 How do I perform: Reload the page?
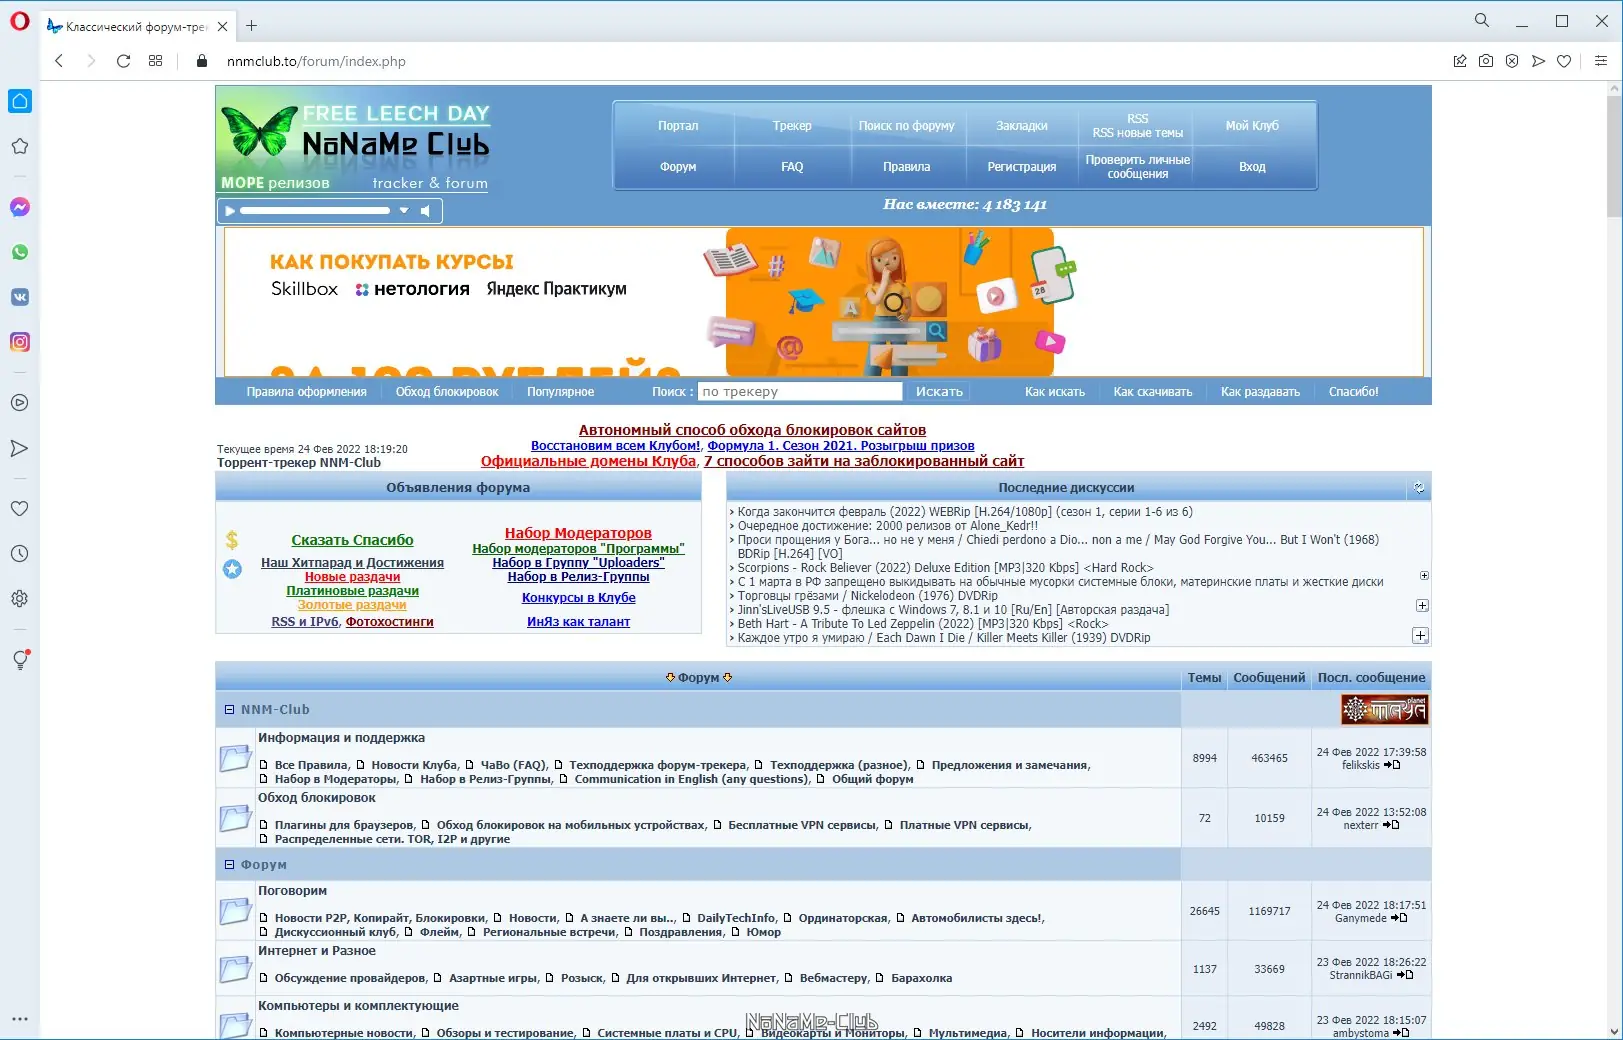[123, 61]
